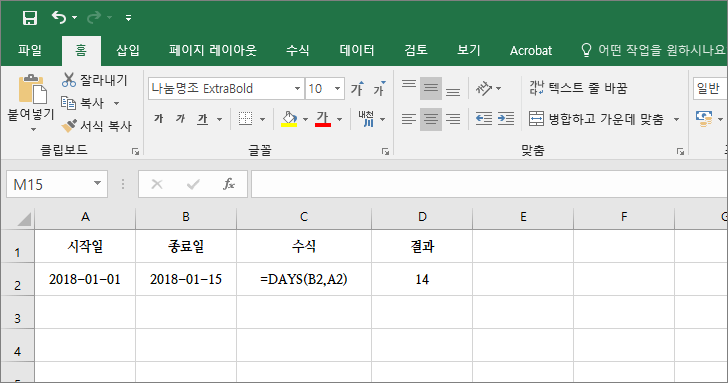Open the underline style dropdown arrow
The image size is (728, 383).
tap(220, 119)
